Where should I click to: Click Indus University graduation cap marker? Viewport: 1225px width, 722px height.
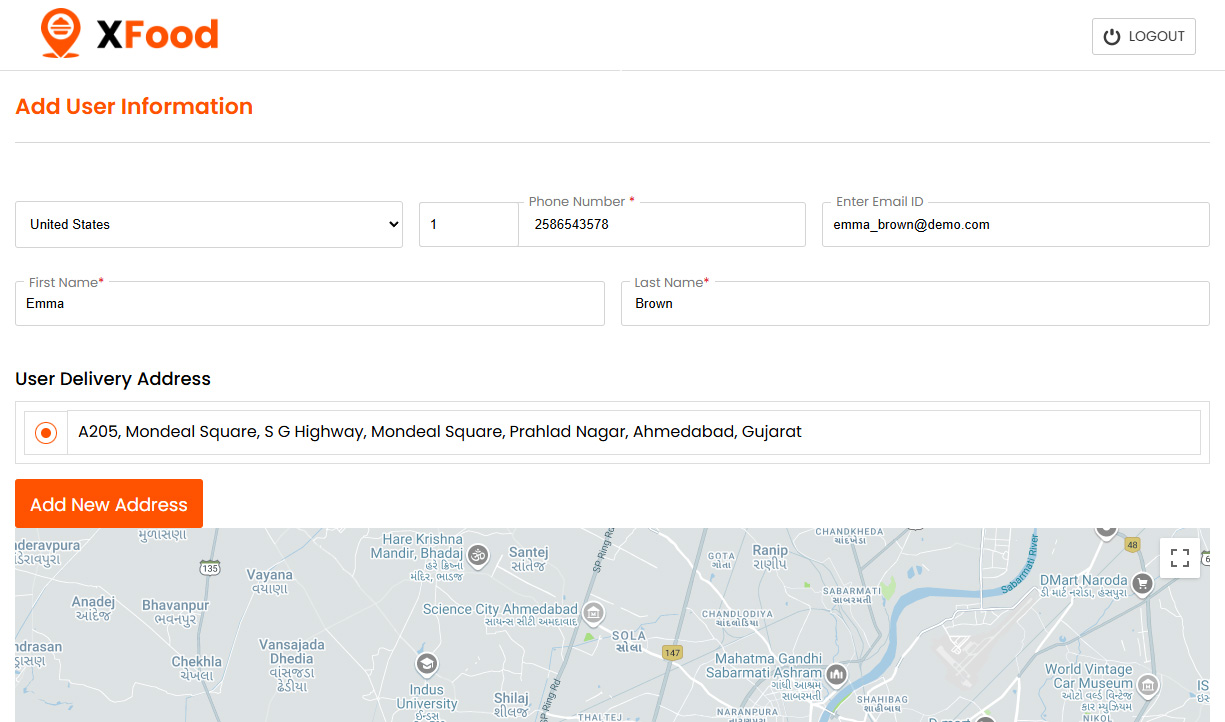click(x=426, y=664)
